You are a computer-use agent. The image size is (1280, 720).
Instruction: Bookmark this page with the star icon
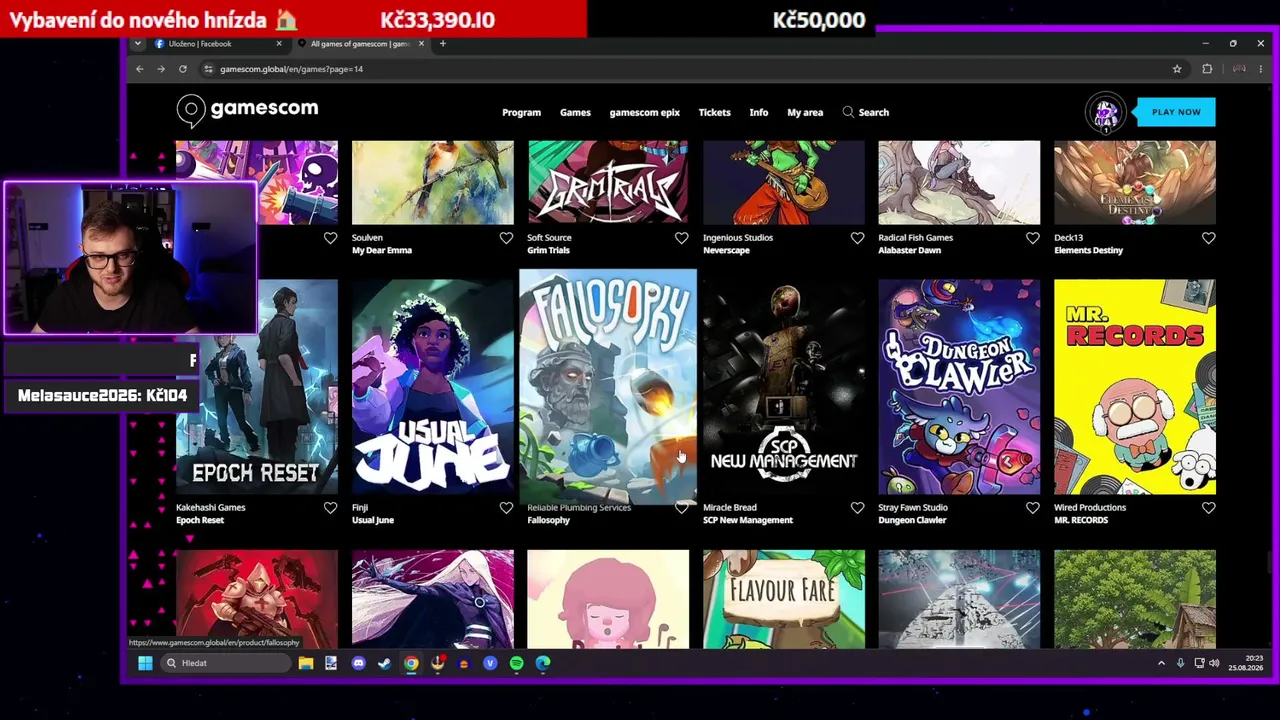coord(1177,69)
